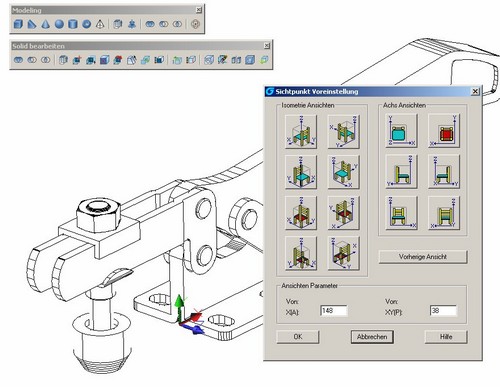Select the cyan top-view chair Achs Ansicht

(x=401, y=131)
